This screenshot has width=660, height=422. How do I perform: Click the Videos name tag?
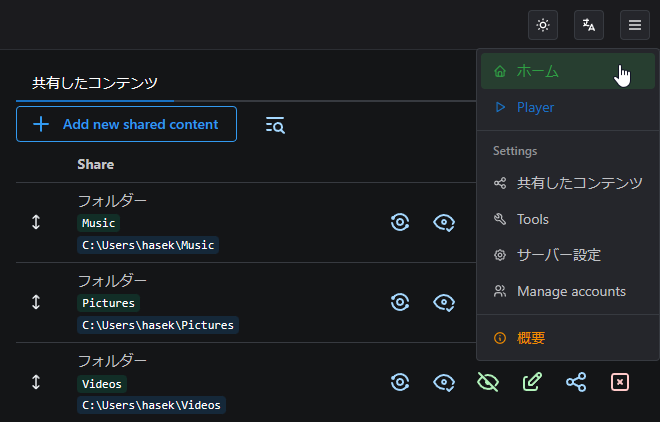[102, 384]
